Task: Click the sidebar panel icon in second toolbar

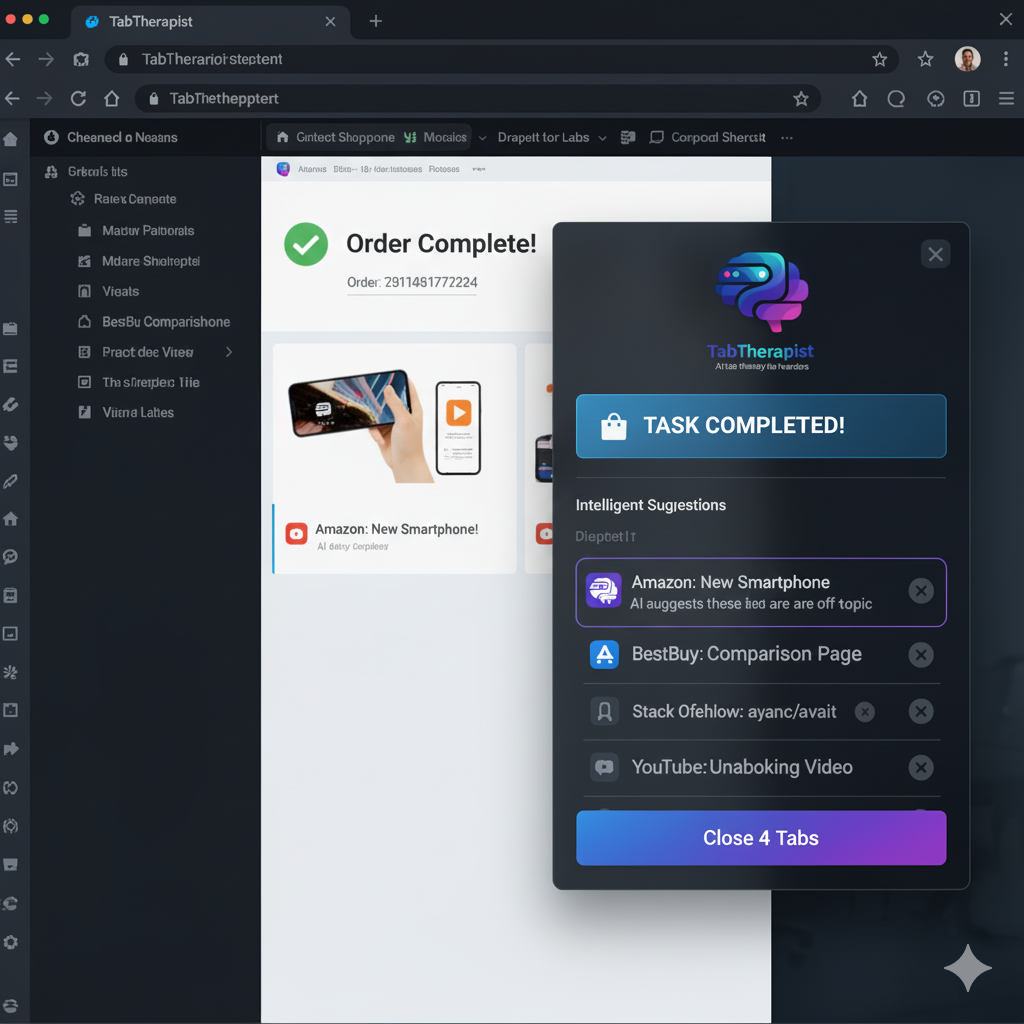Action: pos(972,99)
